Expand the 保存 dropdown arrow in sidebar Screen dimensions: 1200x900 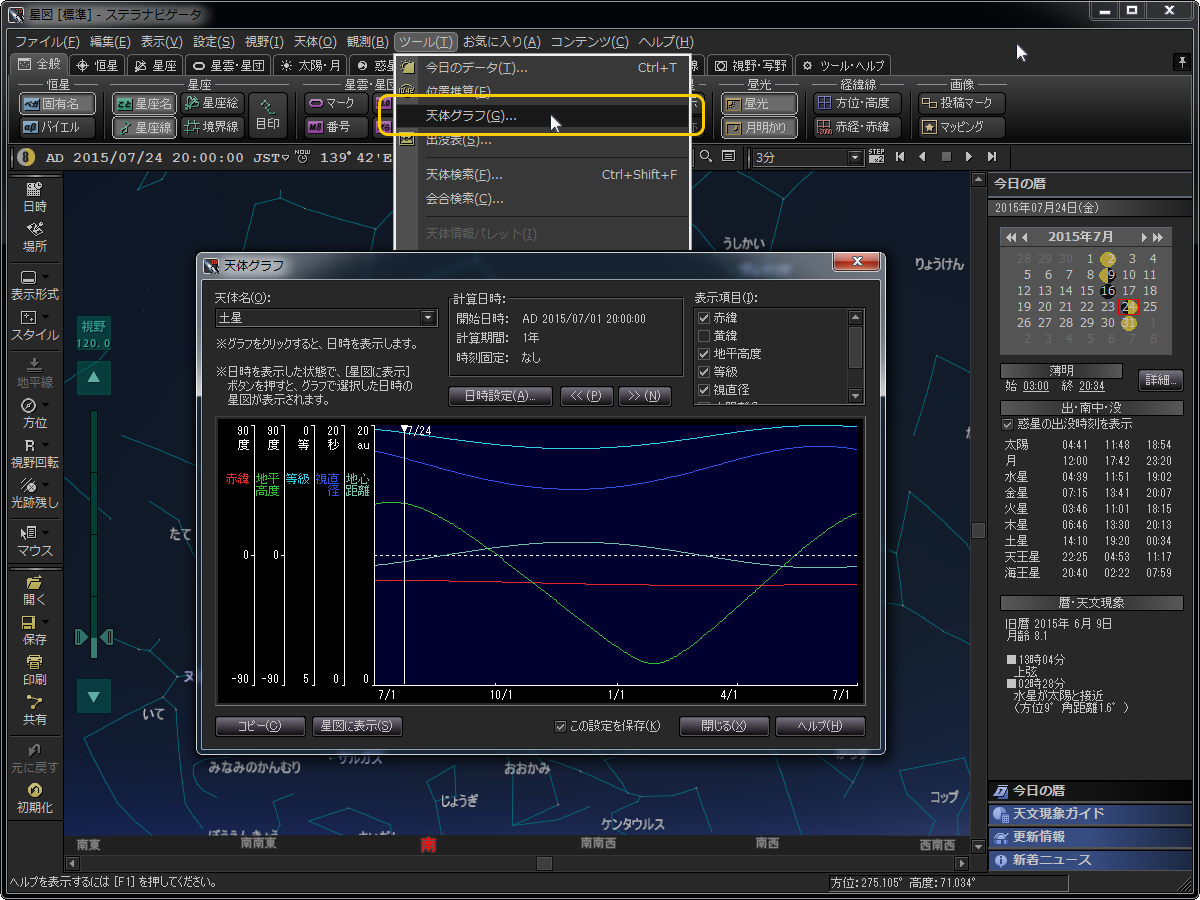point(47,622)
